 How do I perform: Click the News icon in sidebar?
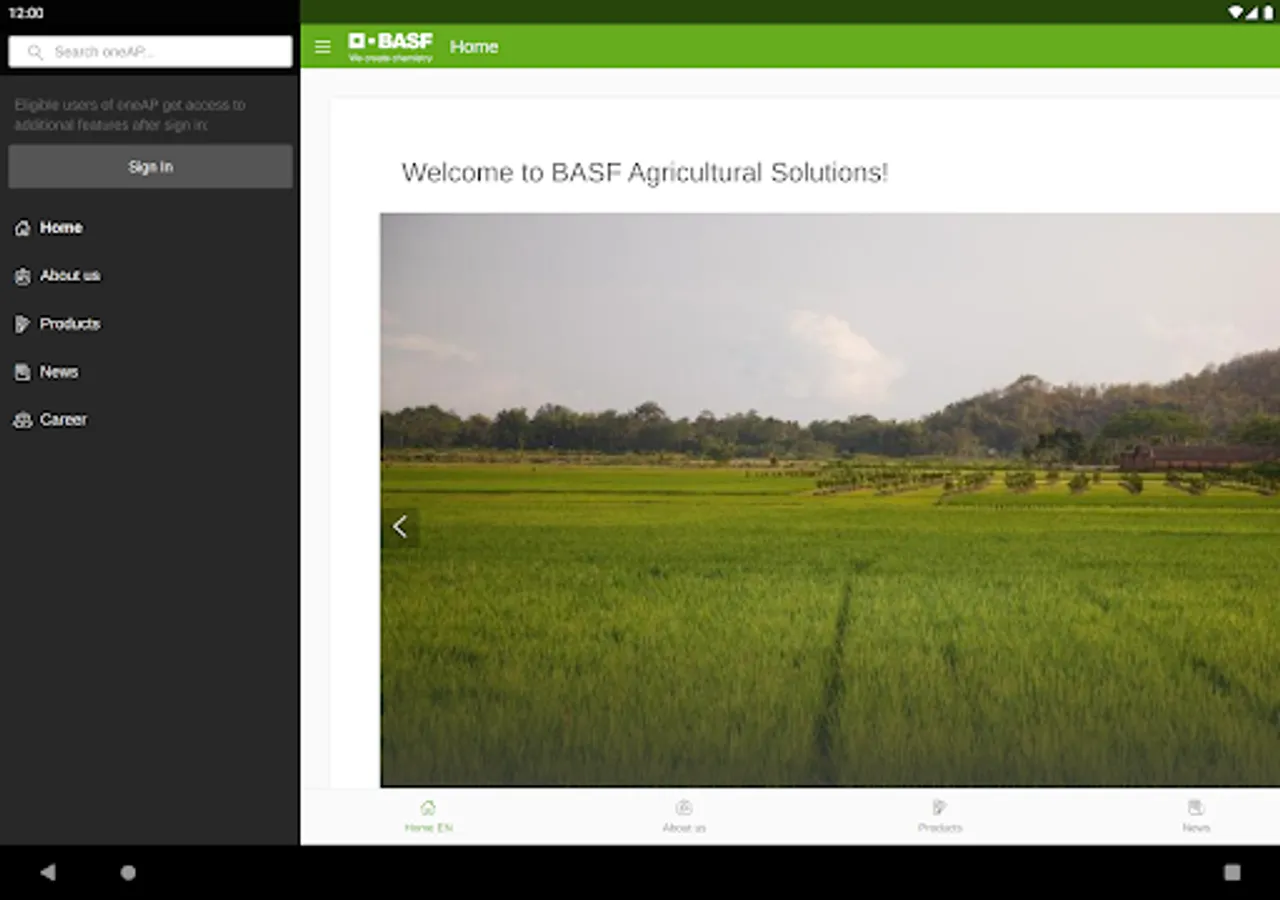click(x=22, y=372)
